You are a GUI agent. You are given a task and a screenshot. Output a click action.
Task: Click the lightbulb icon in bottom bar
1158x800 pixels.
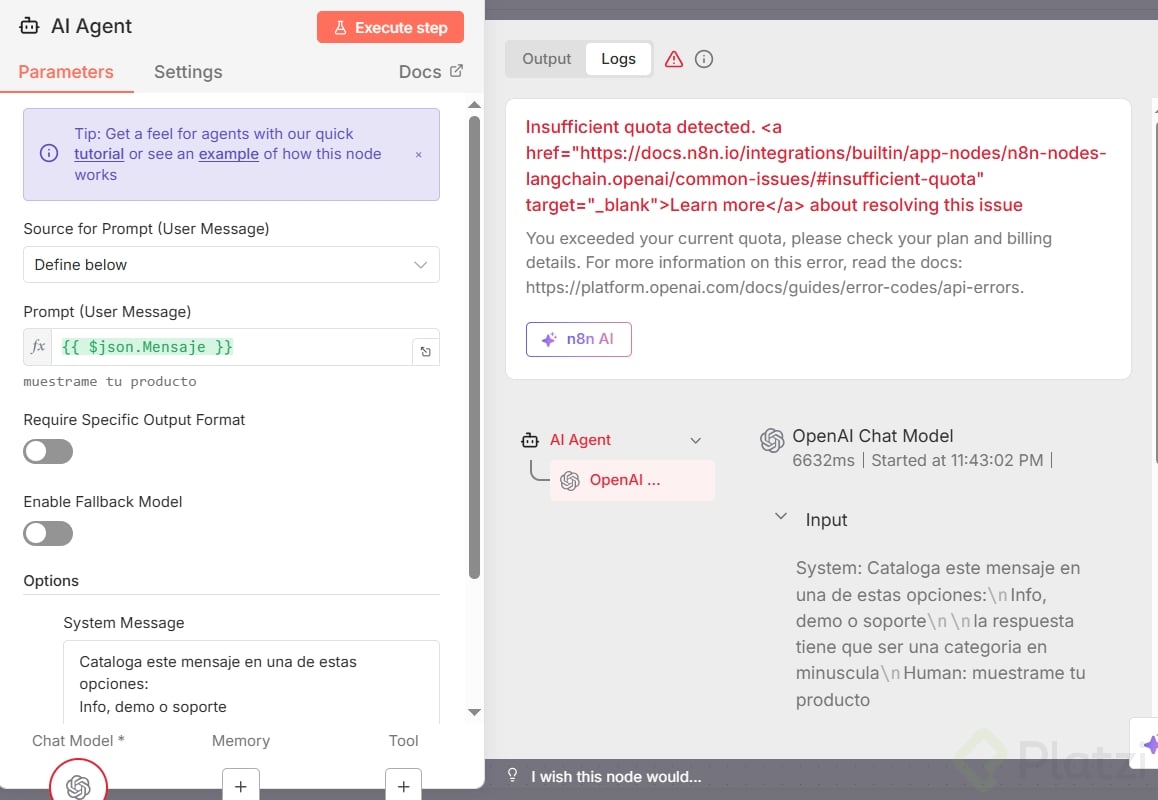[513, 776]
